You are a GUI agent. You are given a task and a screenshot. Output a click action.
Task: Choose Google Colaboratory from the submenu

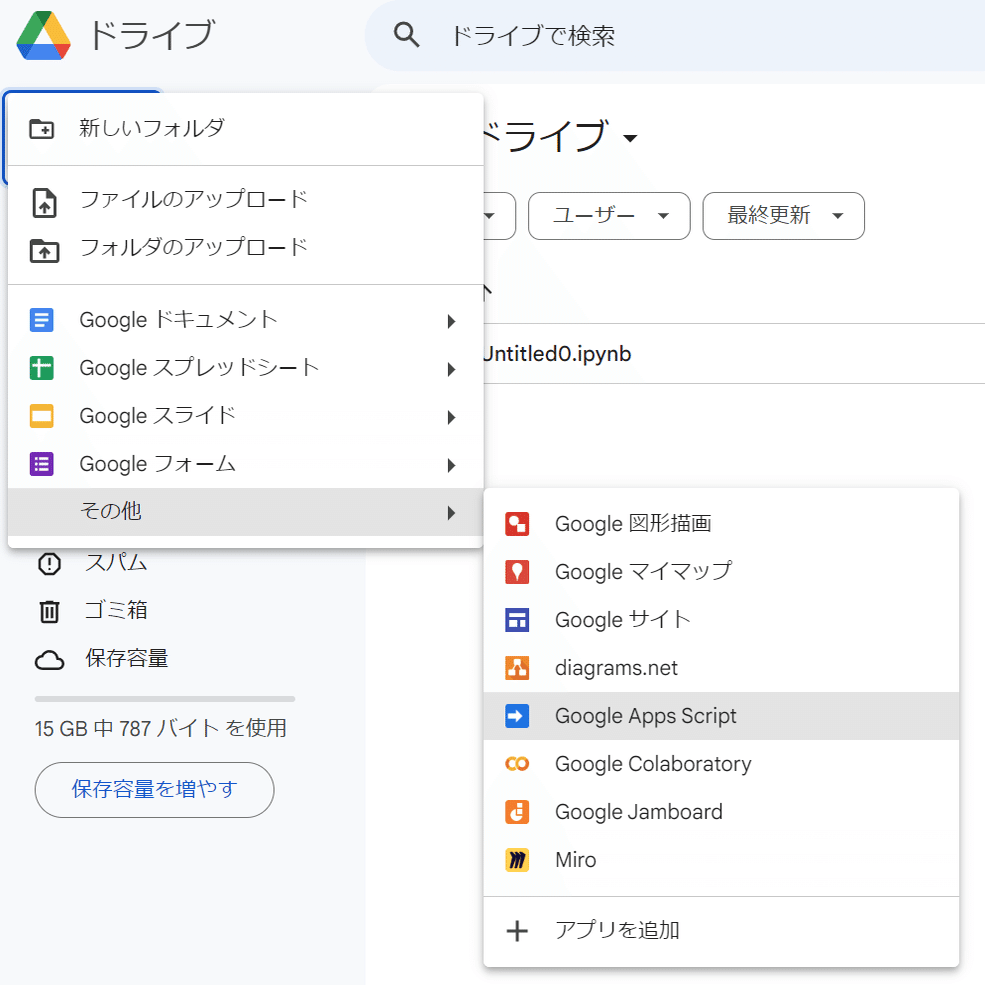coord(721,764)
